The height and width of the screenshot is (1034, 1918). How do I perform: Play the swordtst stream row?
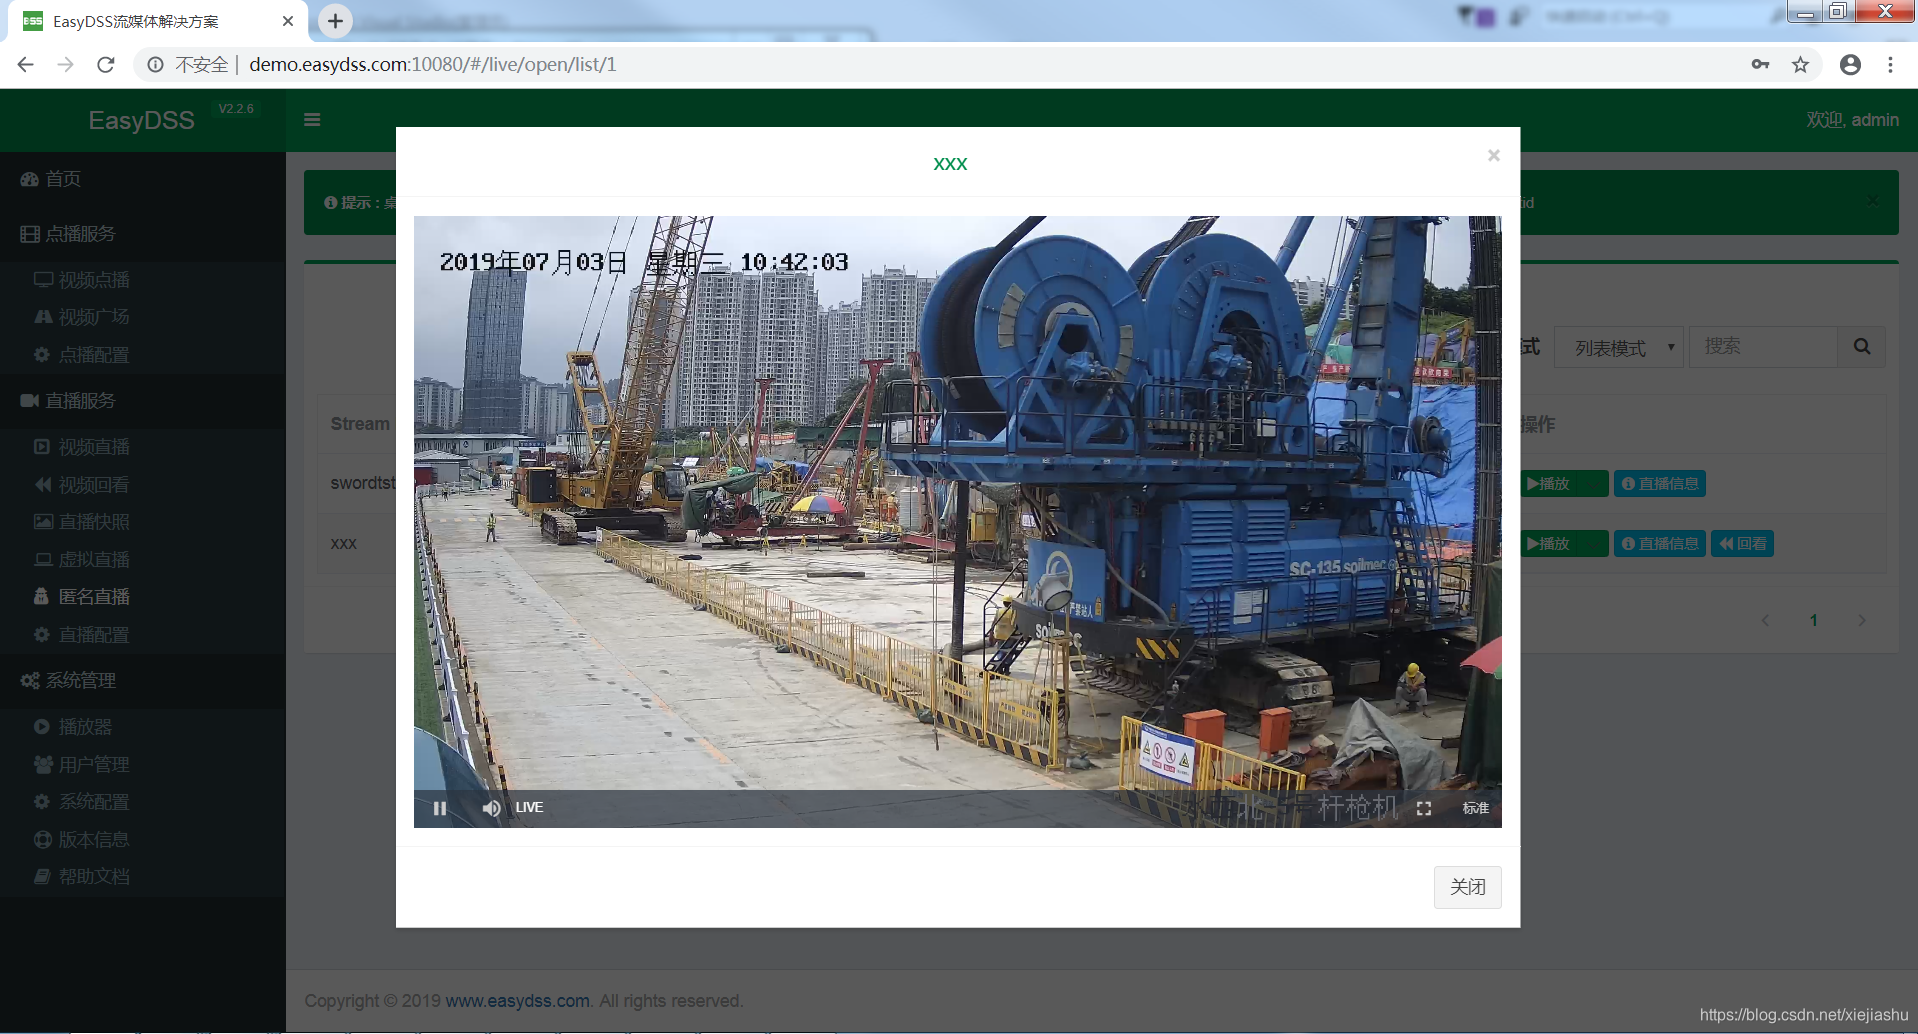tap(1563, 484)
